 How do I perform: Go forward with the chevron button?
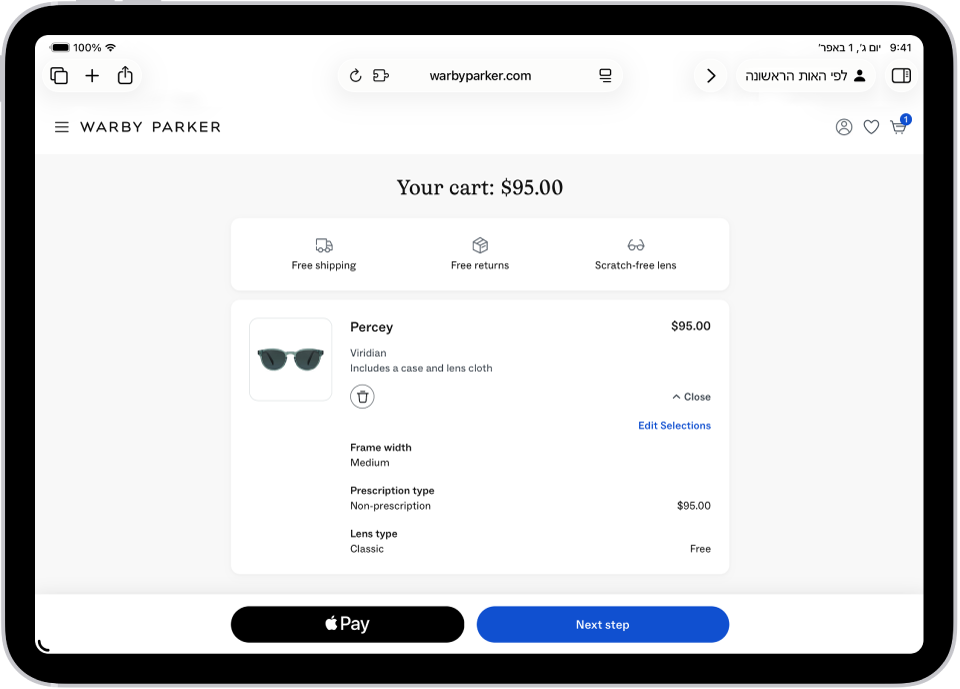click(x=711, y=76)
